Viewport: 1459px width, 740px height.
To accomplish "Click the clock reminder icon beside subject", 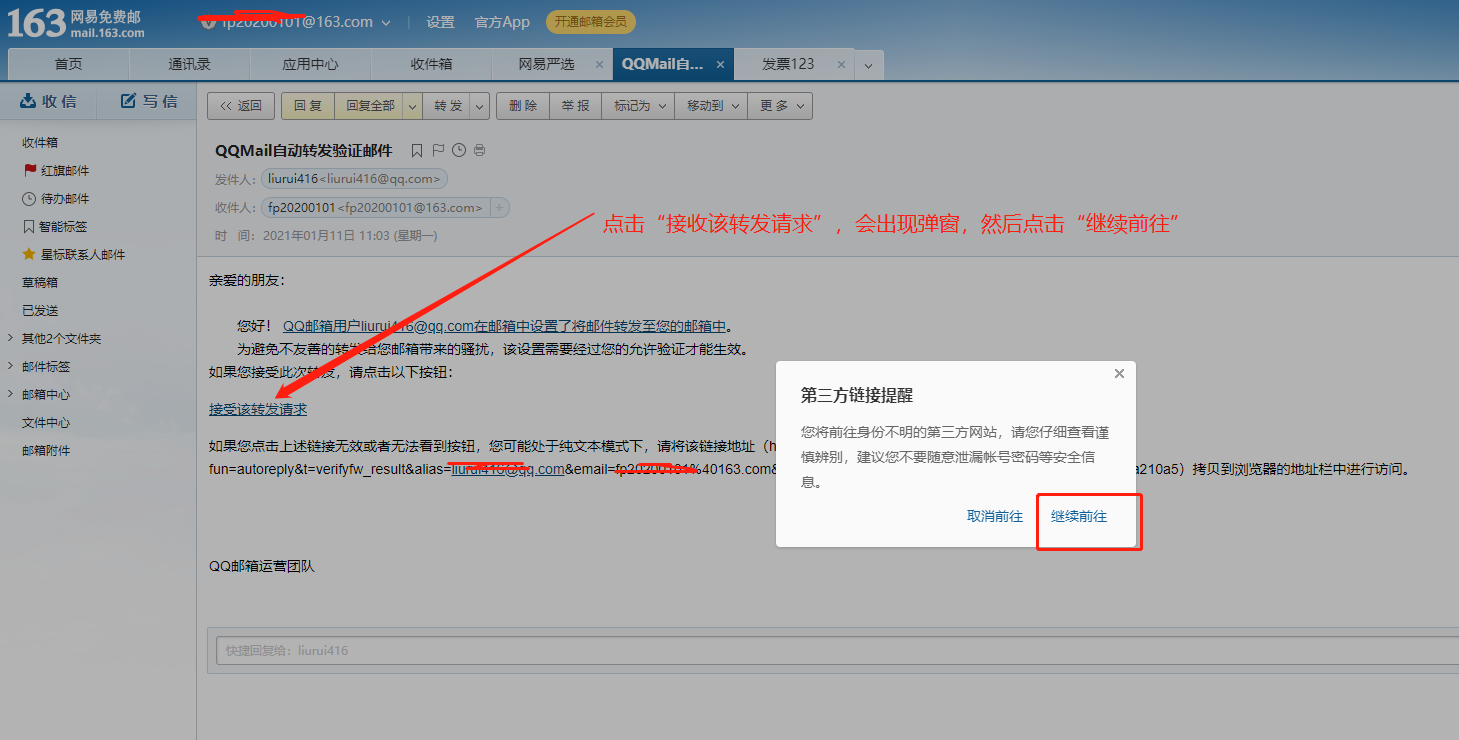I will pyautogui.click(x=459, y=151).
